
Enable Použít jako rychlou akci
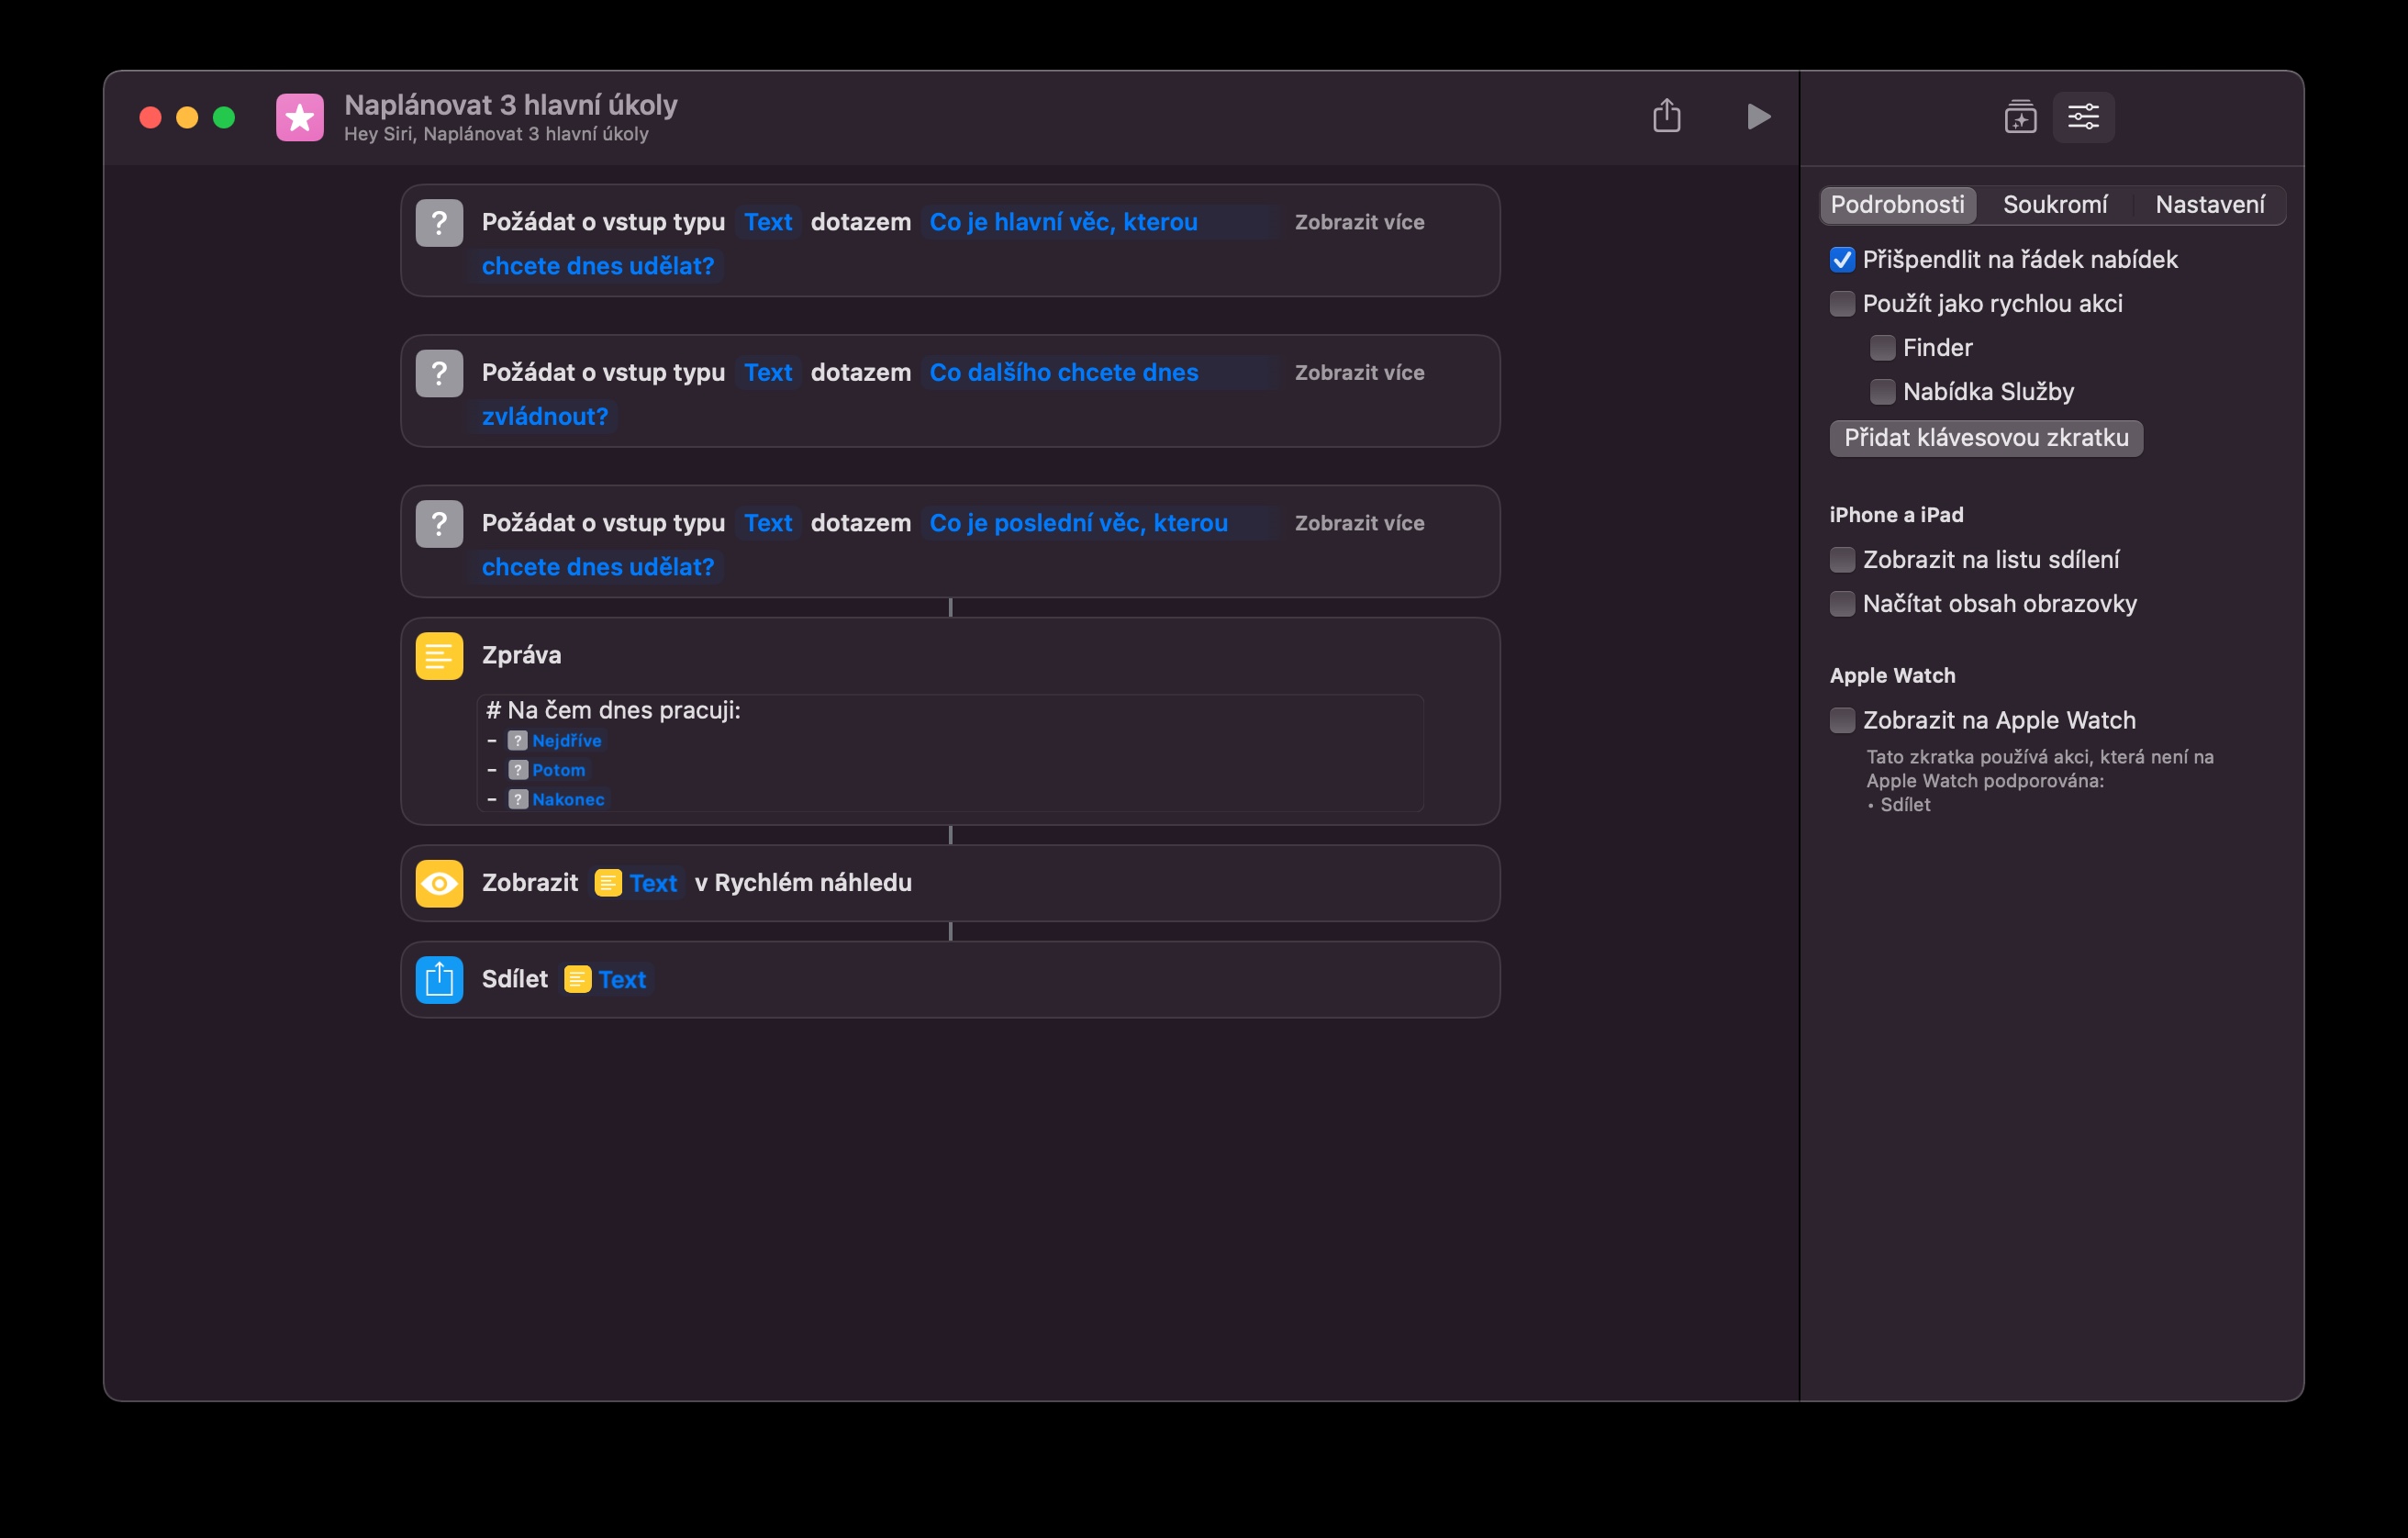1841,304
